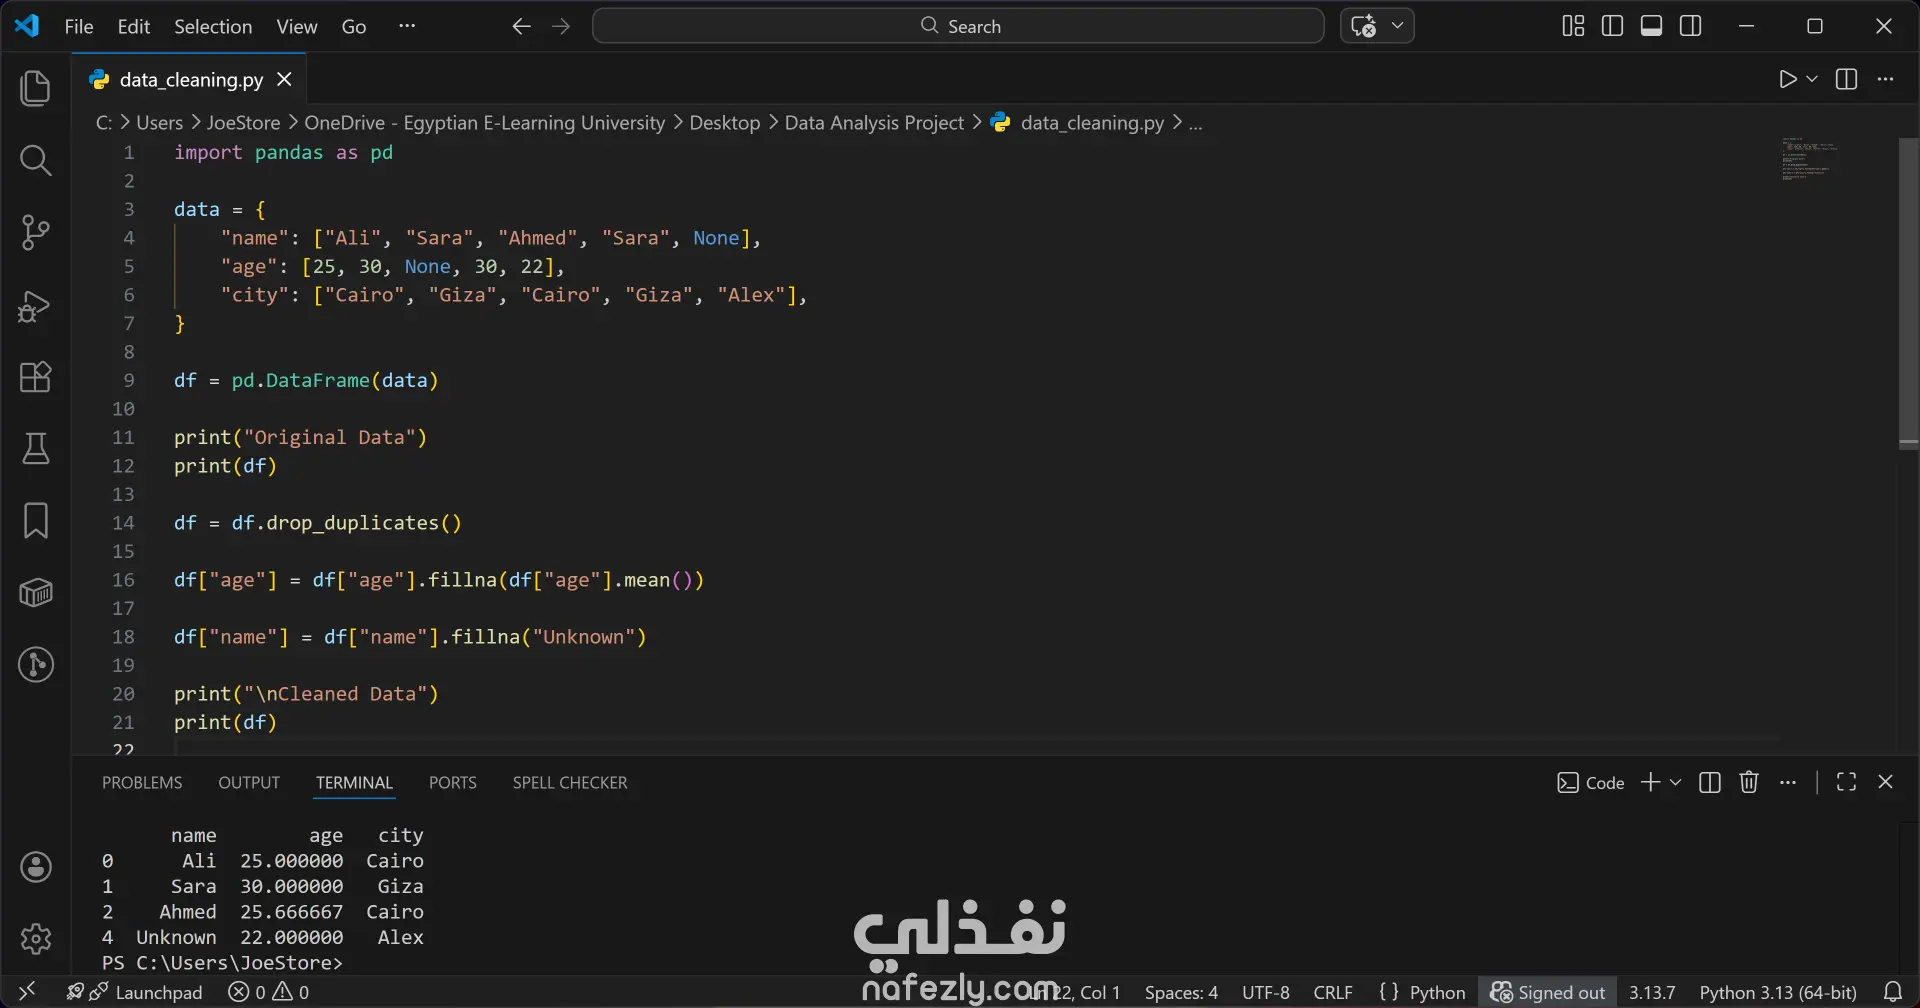Image resolution: width=1920 pixels, height=1008 pixels.
Task: Expand the run button dropdown arrow
Action: tap(1812, 79)
